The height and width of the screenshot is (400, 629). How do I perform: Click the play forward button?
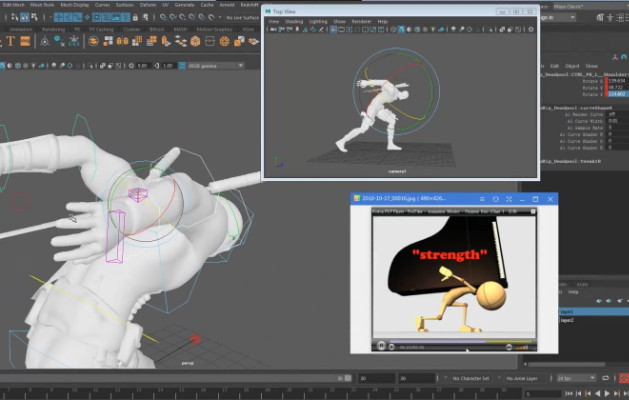tap(607, 394)
